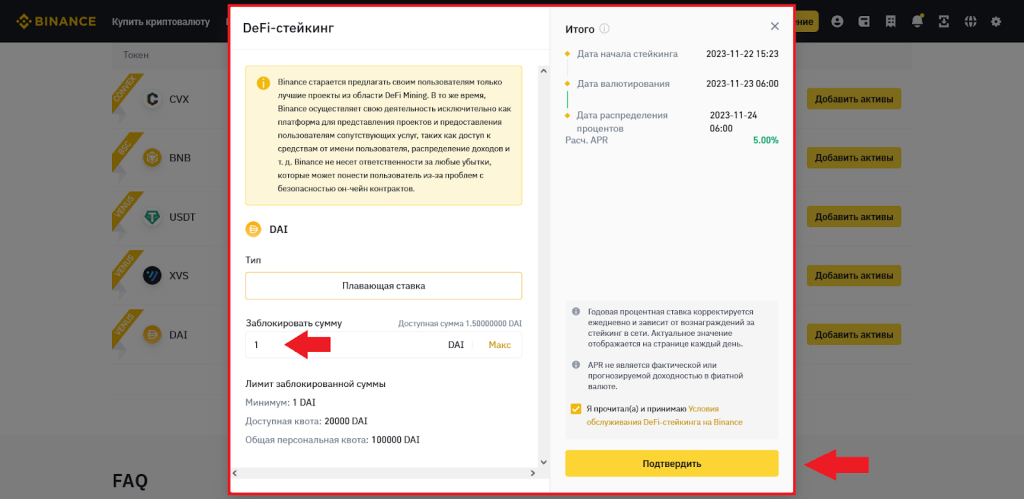
Task: Open the notifications bell
Action: point(918,21)
